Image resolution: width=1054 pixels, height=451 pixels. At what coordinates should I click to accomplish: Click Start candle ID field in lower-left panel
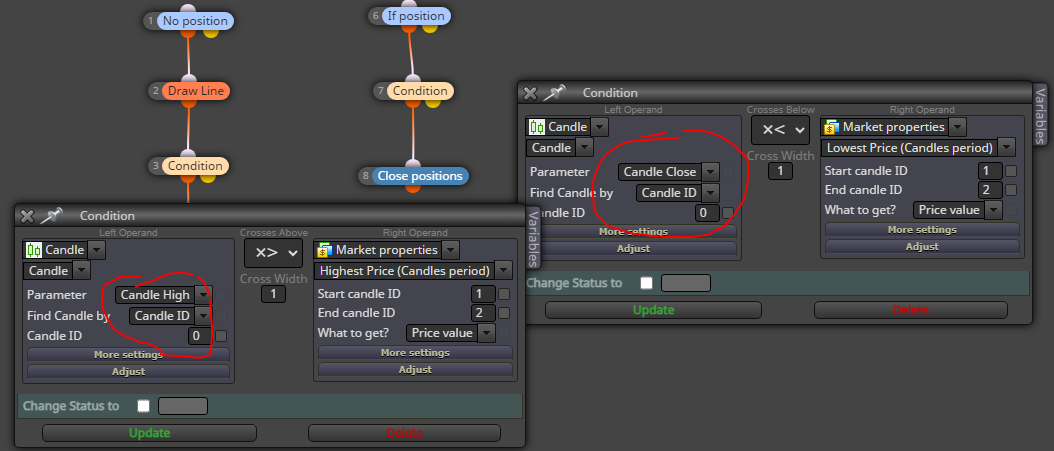[x=484, y=294]
